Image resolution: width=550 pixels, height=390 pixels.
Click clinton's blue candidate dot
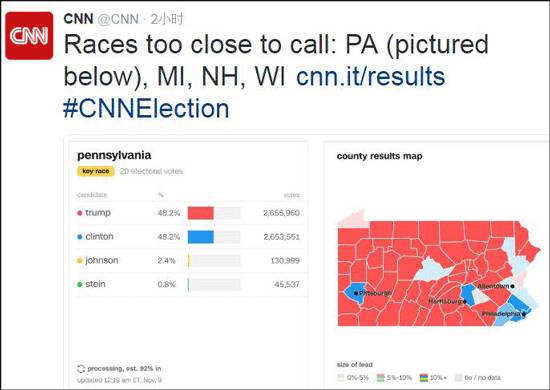point(80,237)
